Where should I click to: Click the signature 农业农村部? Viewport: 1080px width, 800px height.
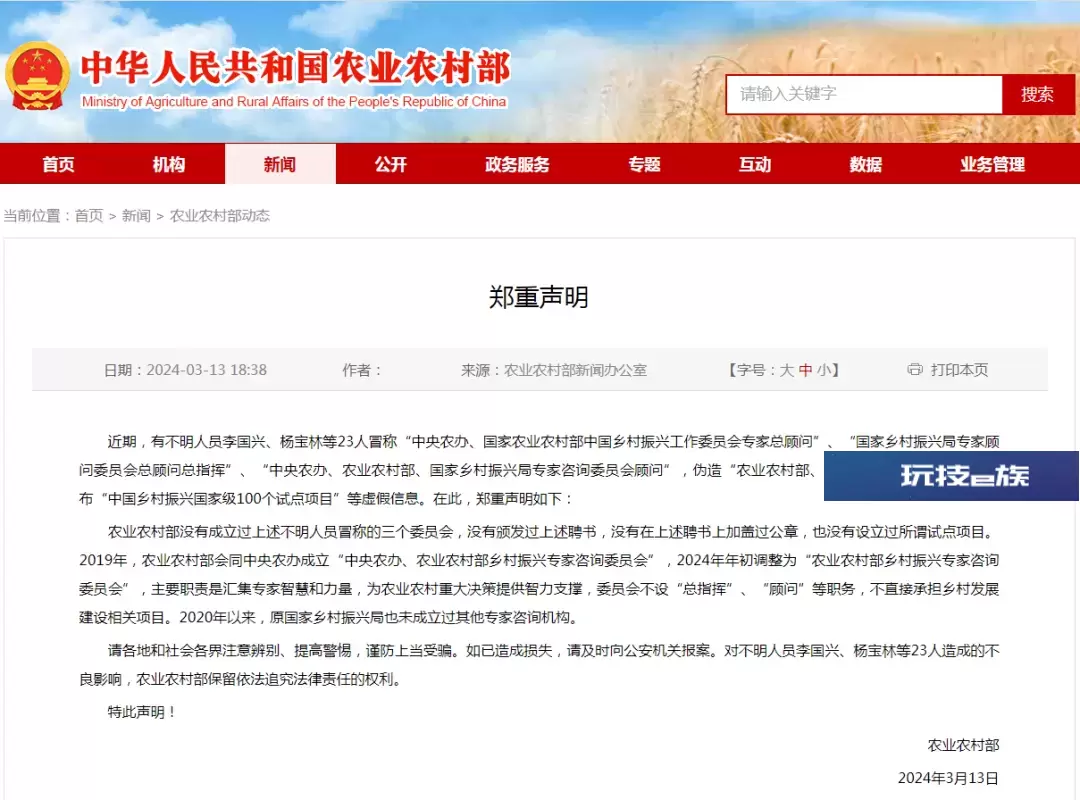tap(963, 745)
